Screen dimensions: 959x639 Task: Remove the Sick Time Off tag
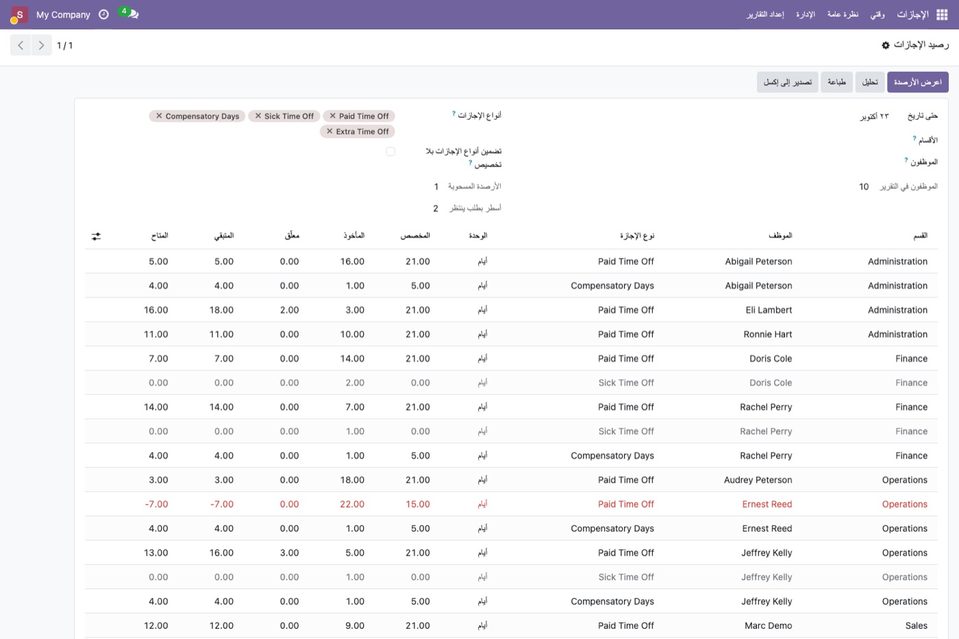tap(258, 116)
